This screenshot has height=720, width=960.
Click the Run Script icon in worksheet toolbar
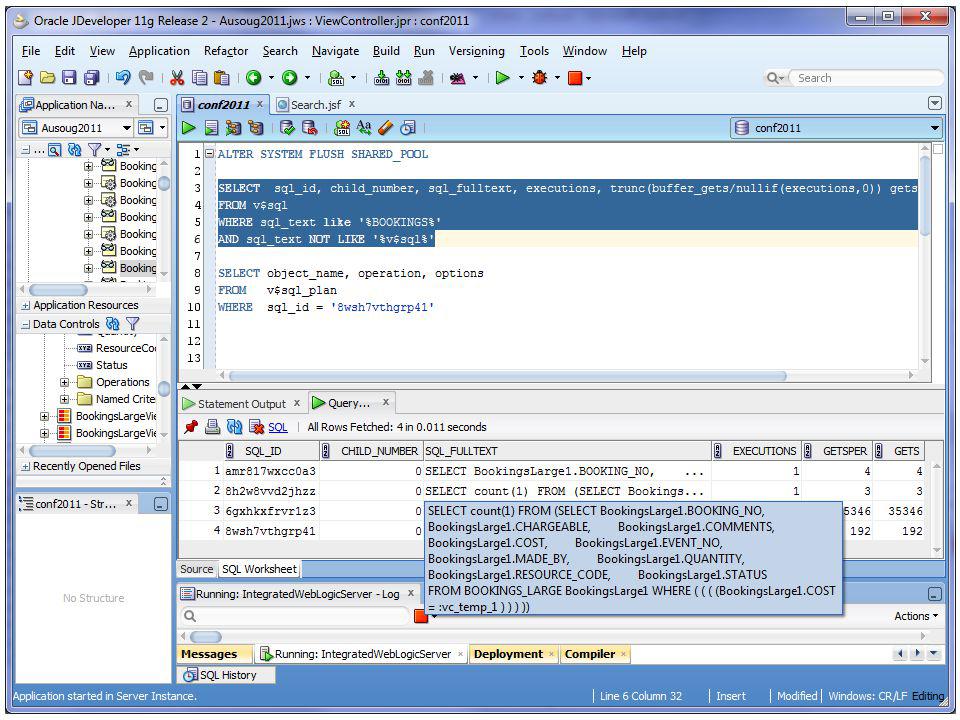click(x=211, y=127)
